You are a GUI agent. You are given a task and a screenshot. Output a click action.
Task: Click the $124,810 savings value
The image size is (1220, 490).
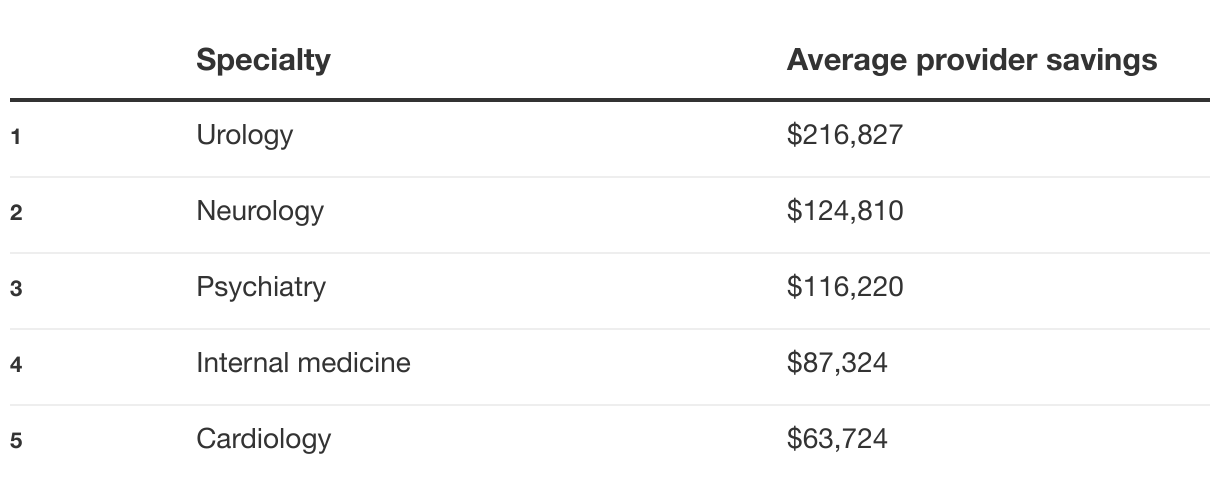844,211
